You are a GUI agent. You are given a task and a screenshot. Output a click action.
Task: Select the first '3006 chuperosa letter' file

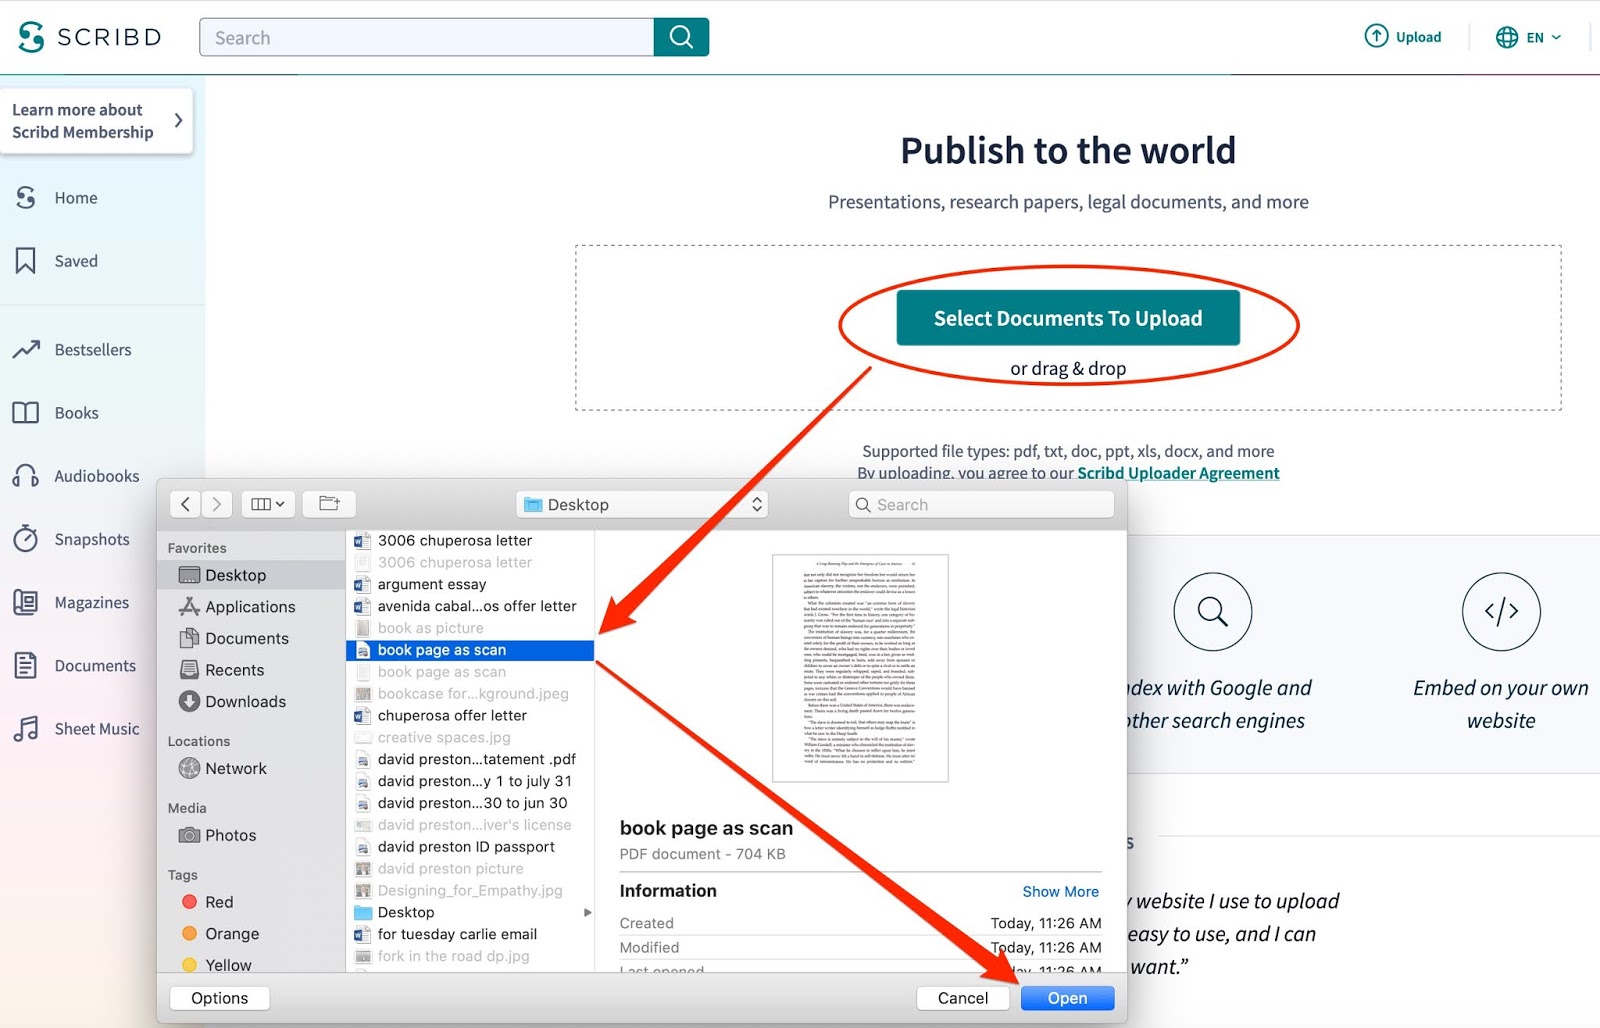pos(470,540)
